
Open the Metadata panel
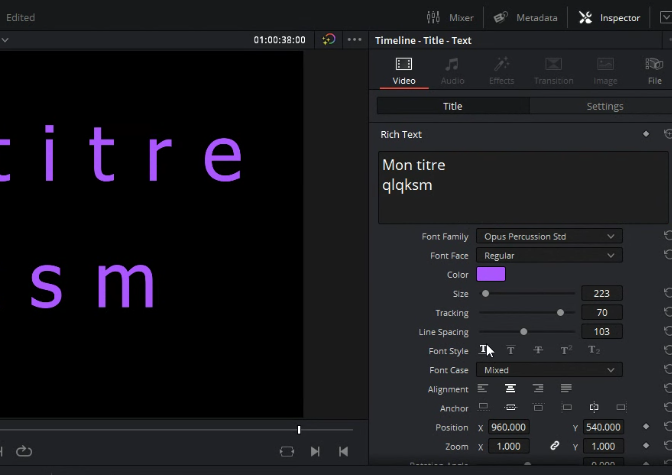527,17
